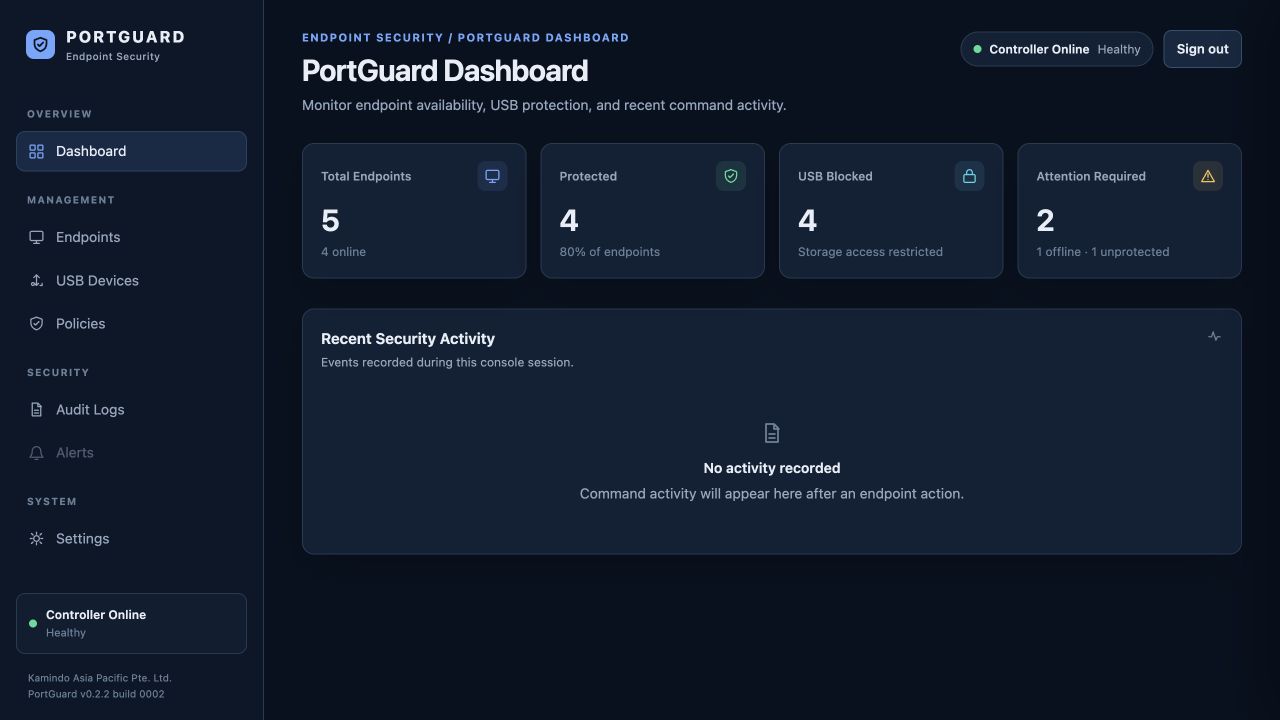1280x720 pixels.
Task: Click the USB Devices connector icon
Action: [x=36, y=280]
